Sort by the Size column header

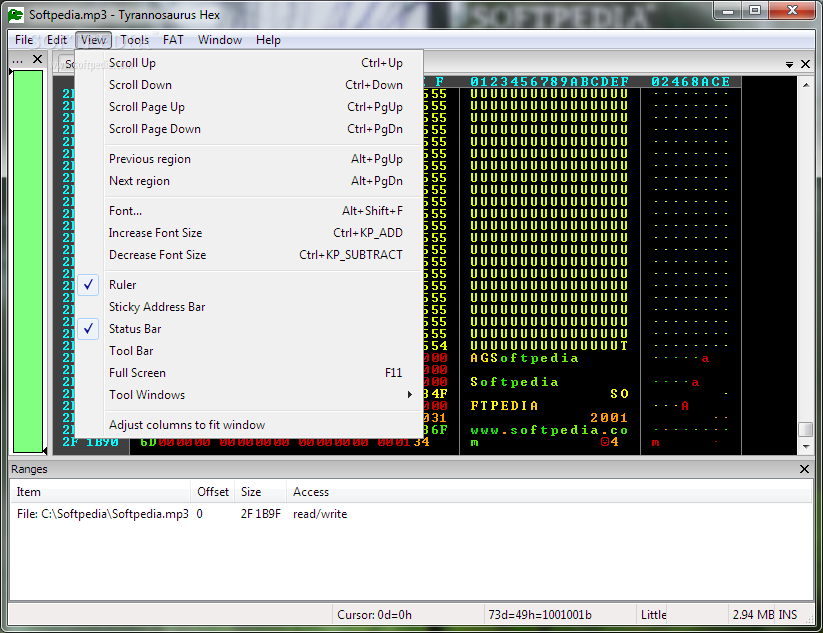(x=260, y=492)
